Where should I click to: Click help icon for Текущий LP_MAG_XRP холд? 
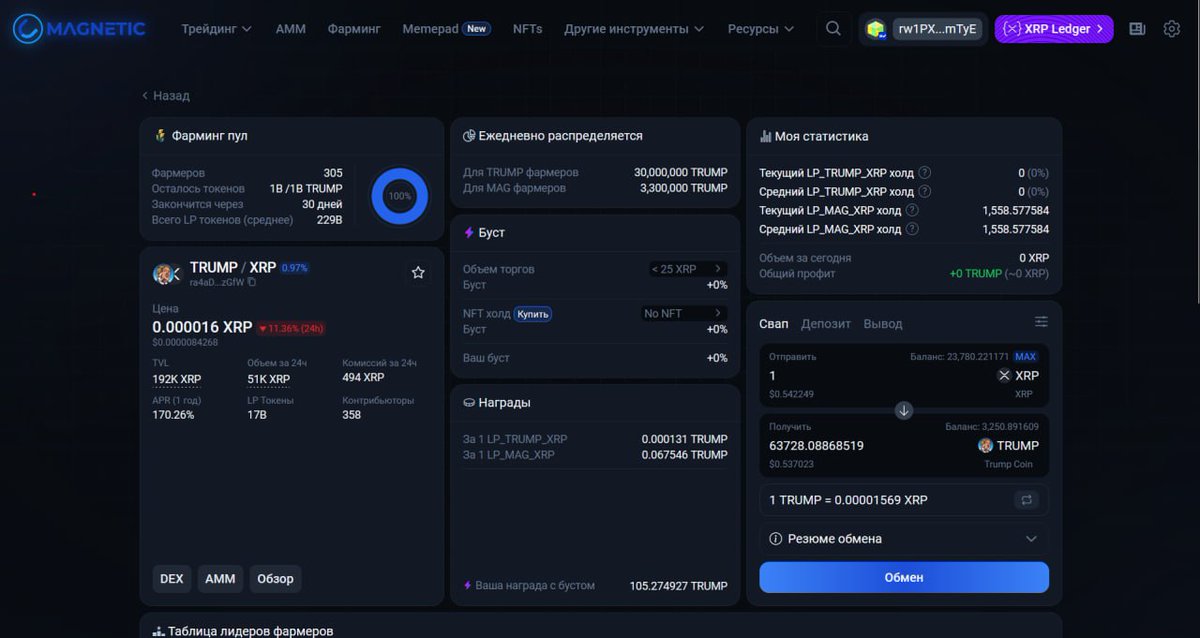click(912, 210)
